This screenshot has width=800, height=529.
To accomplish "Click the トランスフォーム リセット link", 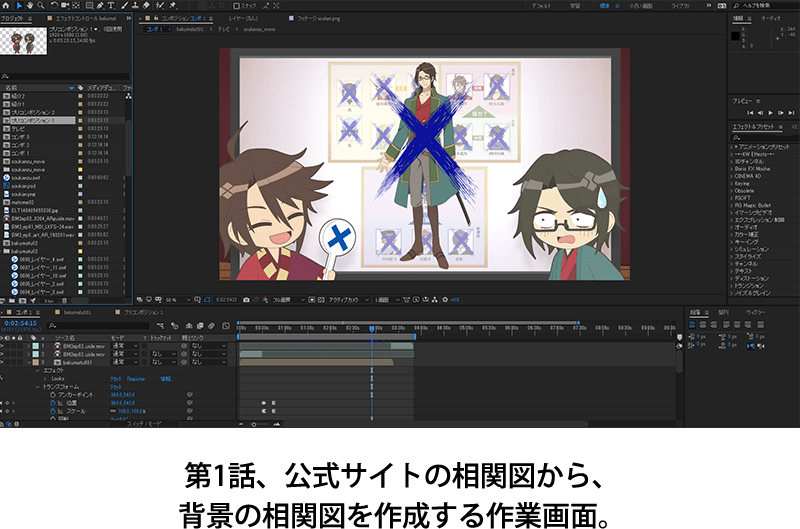I will tap(116, 387).
